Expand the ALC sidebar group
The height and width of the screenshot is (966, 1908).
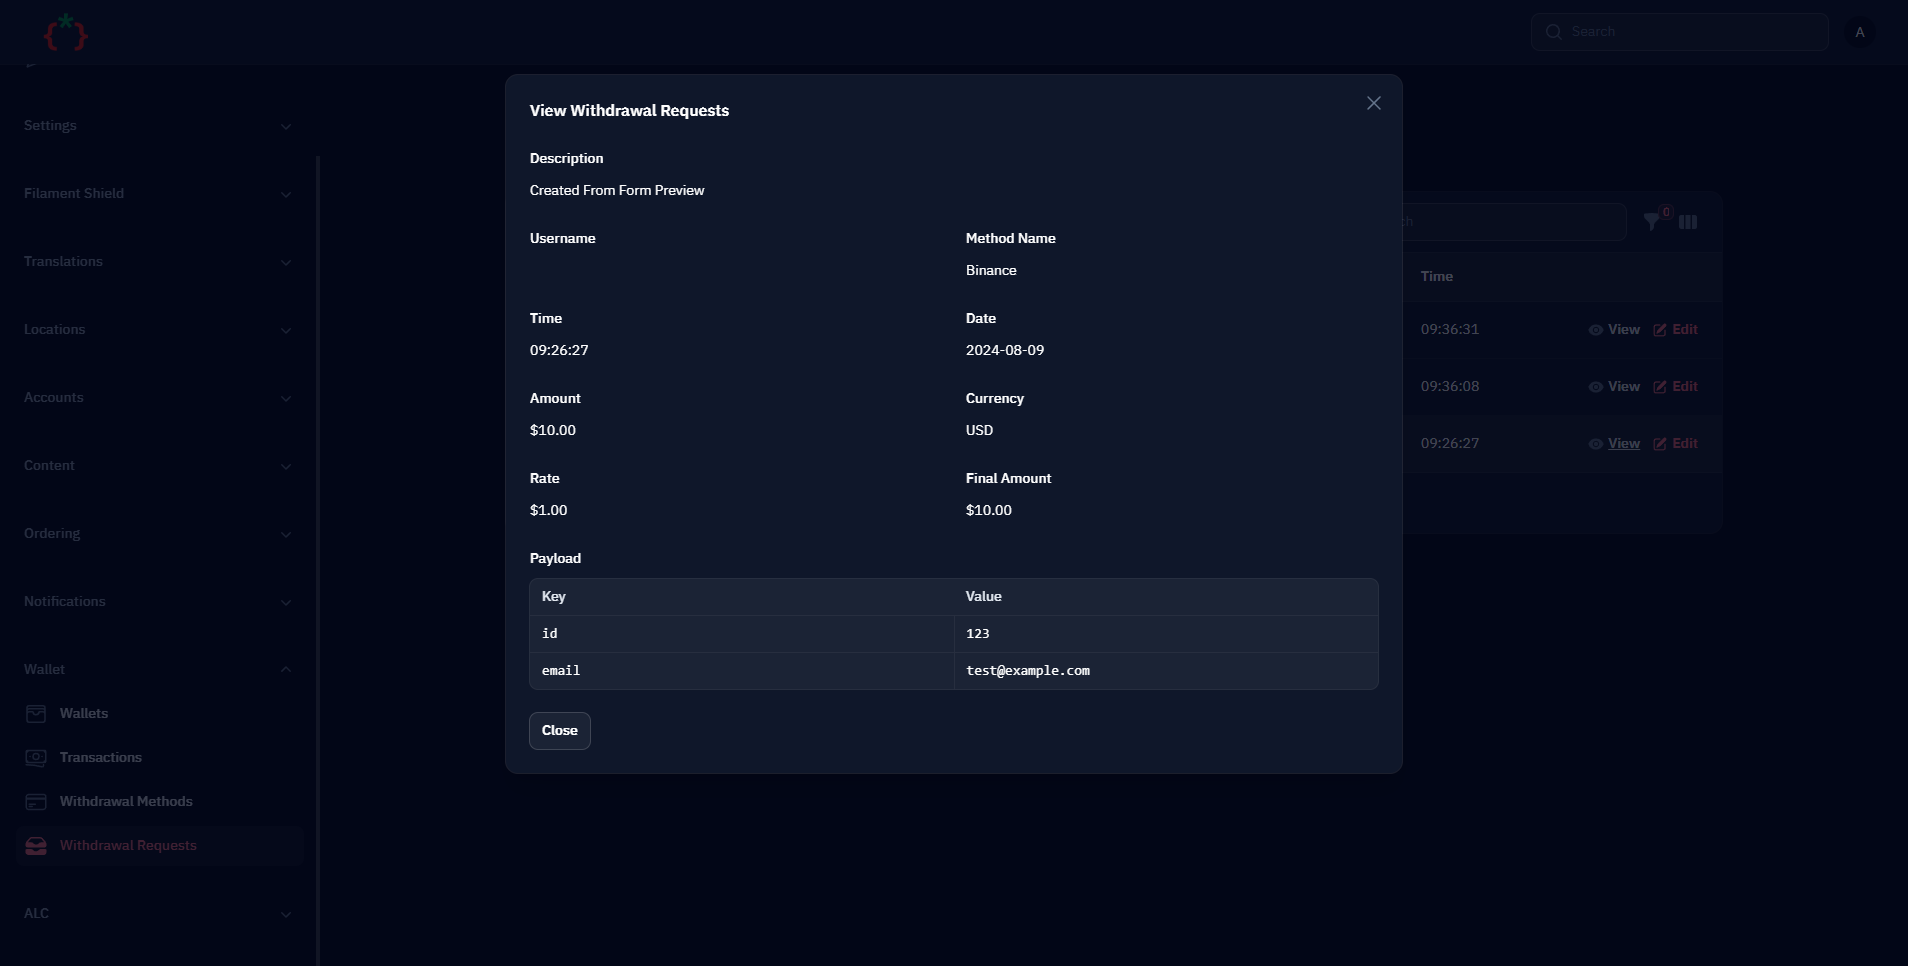point(158,914)
